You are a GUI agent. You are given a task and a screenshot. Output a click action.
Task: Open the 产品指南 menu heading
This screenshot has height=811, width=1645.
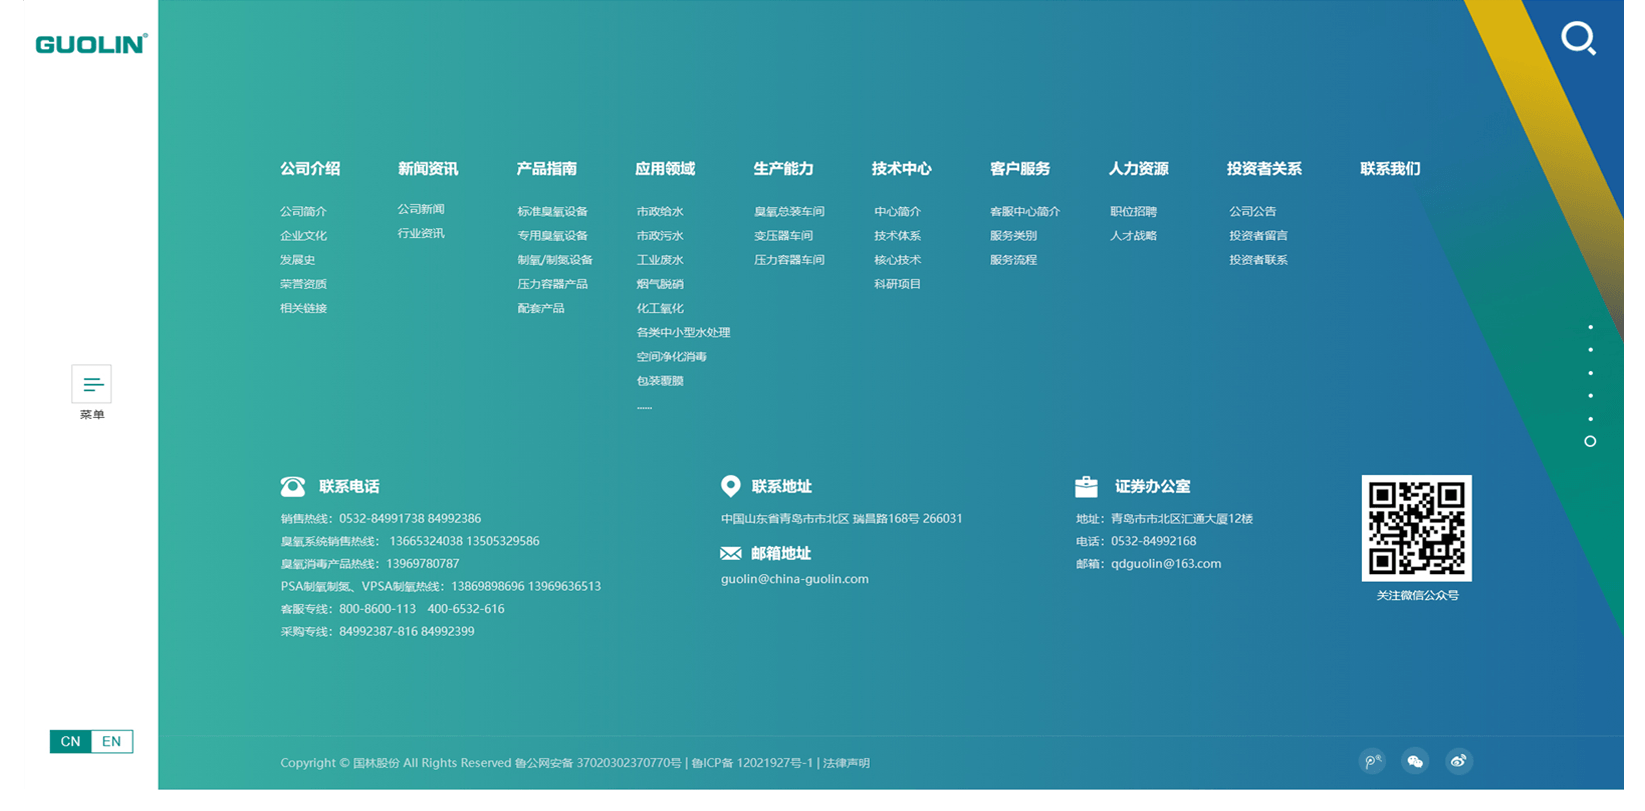[x=546, y=169]
